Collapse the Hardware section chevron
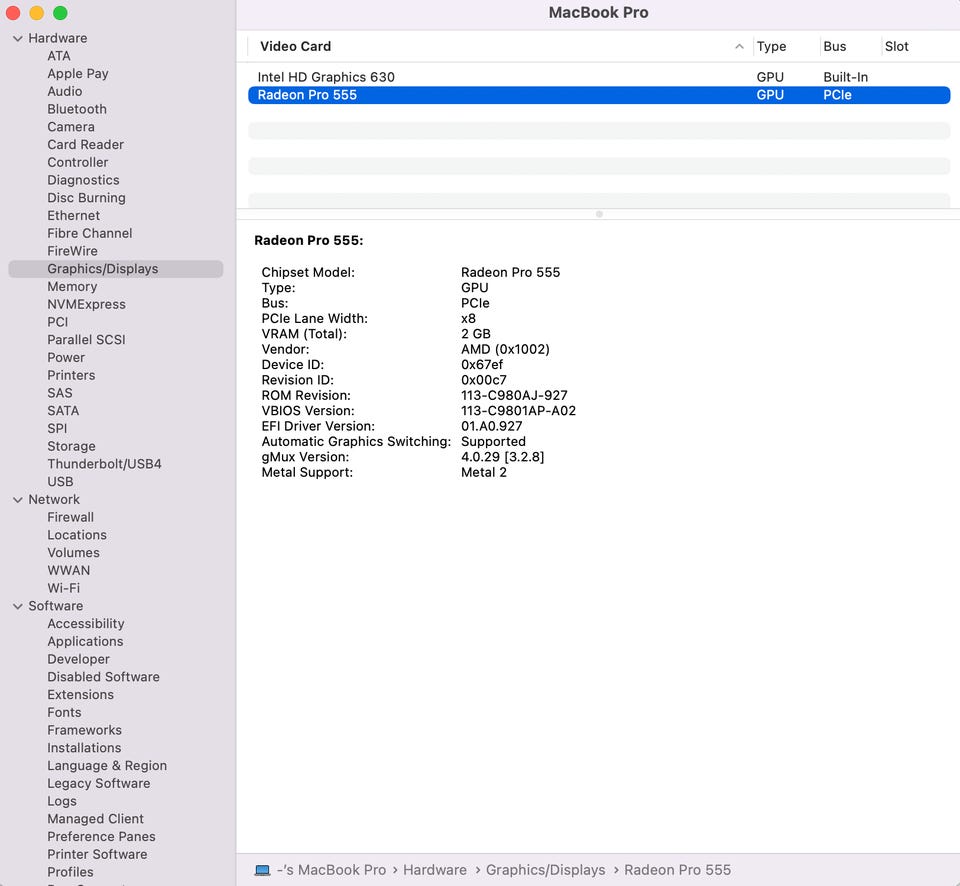The height and width of the screenshot is (886, 960). (x=18, y=39)
